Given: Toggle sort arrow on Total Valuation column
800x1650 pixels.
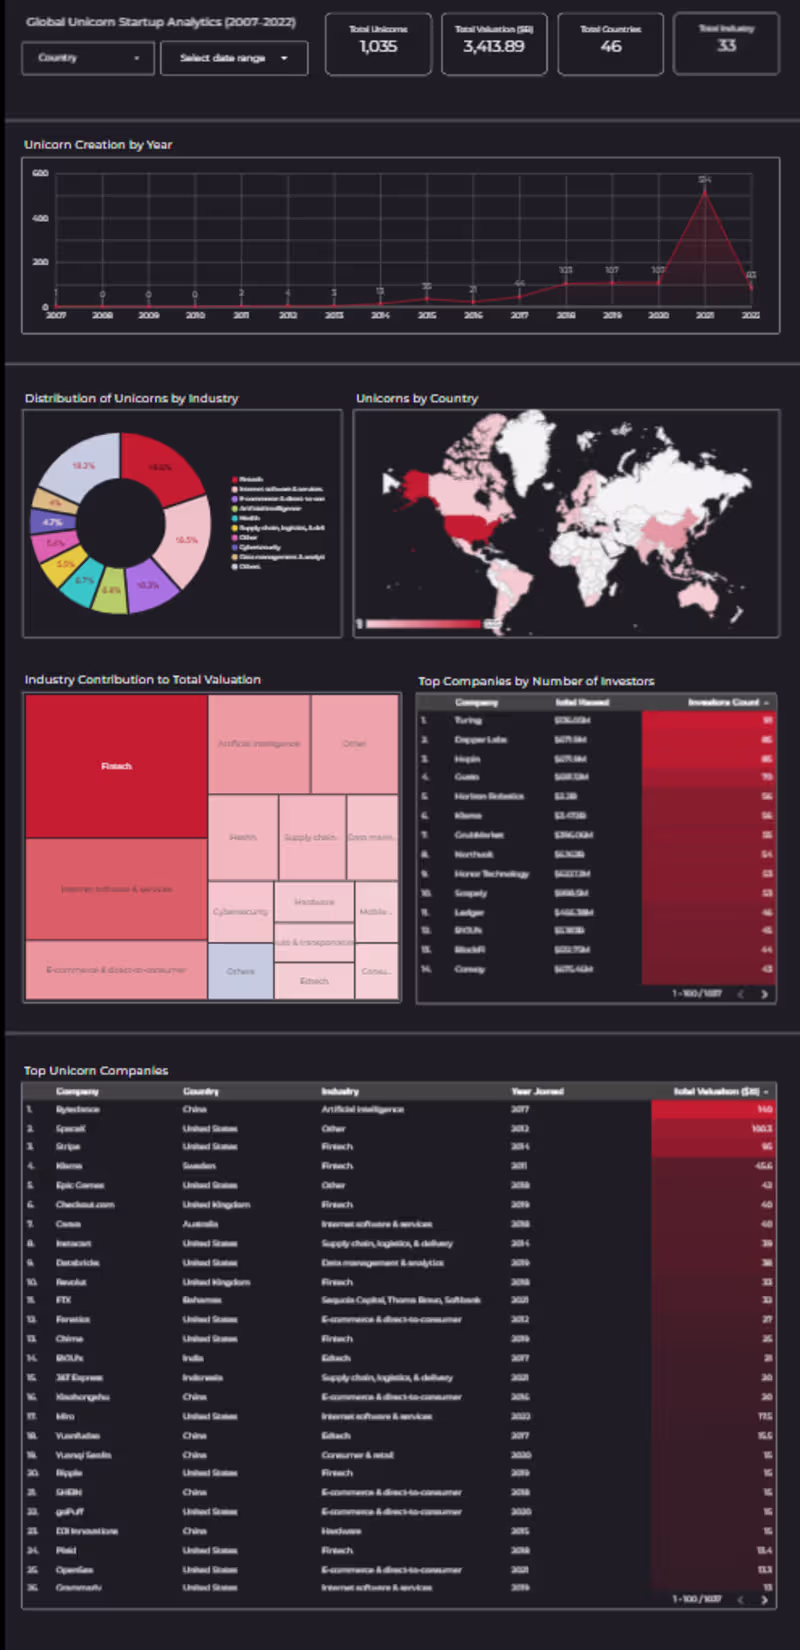Looking at the screenshot, I should pyautogui.click(x=767, y=1091).
